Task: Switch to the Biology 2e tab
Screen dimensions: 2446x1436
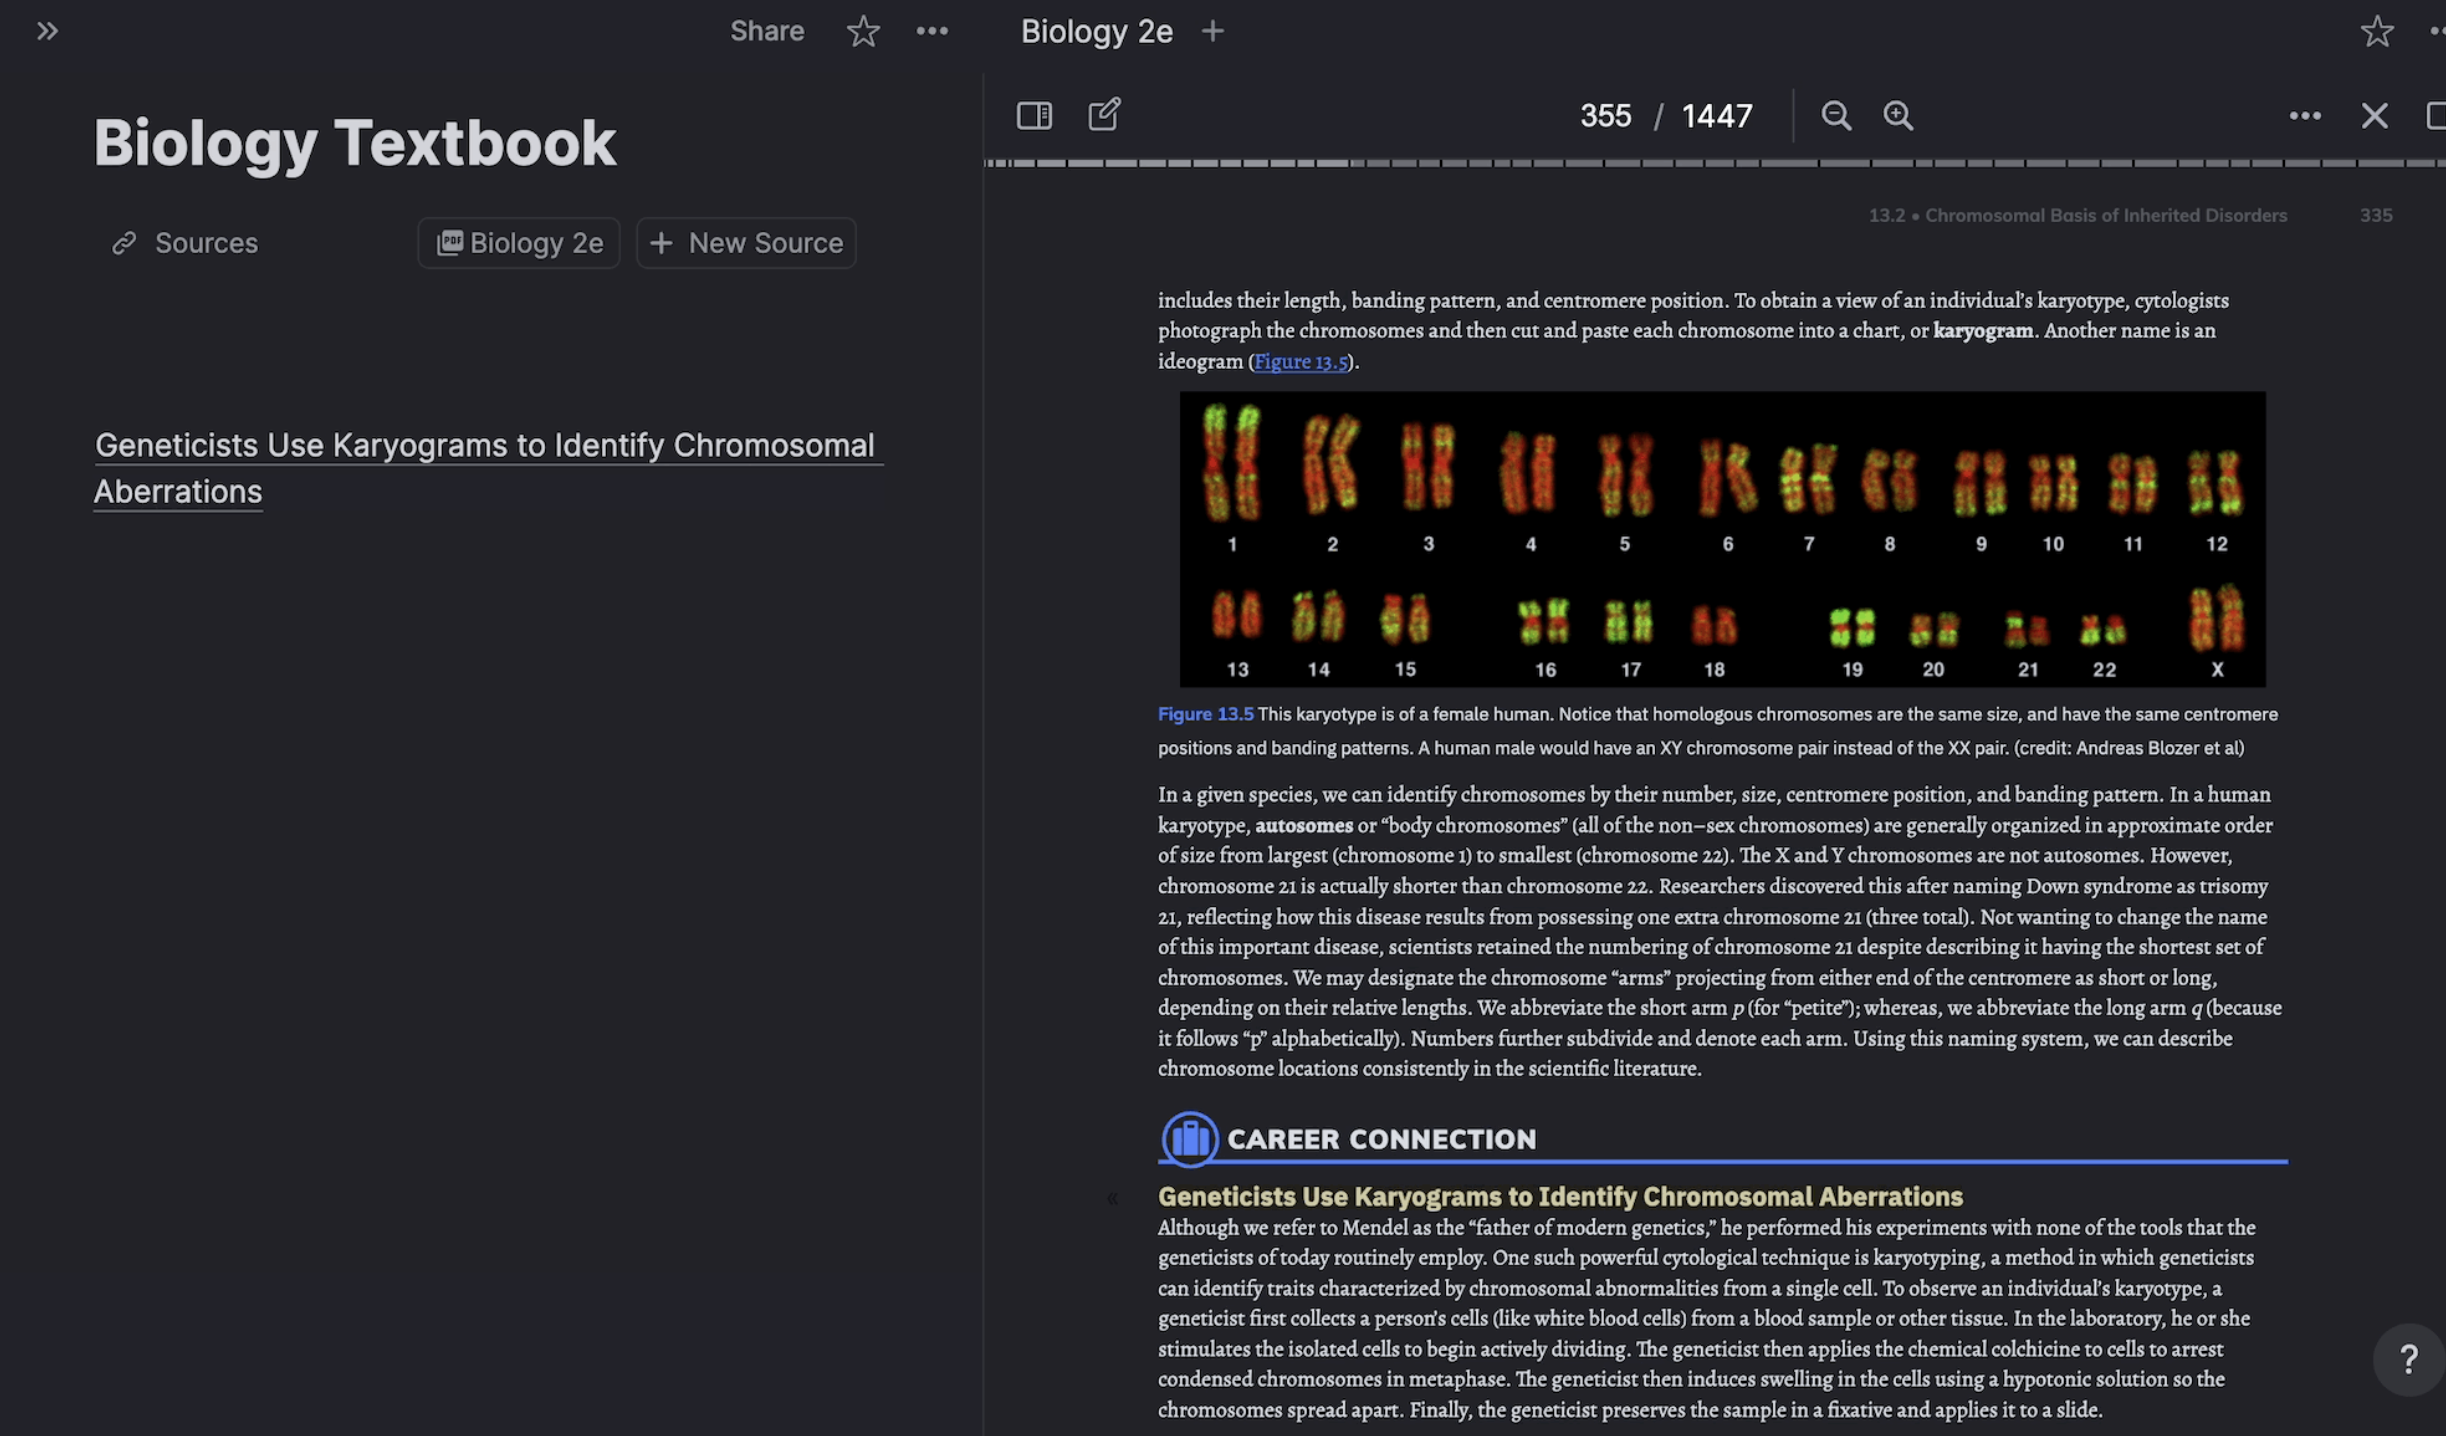Action: [x=1097, y=31]
